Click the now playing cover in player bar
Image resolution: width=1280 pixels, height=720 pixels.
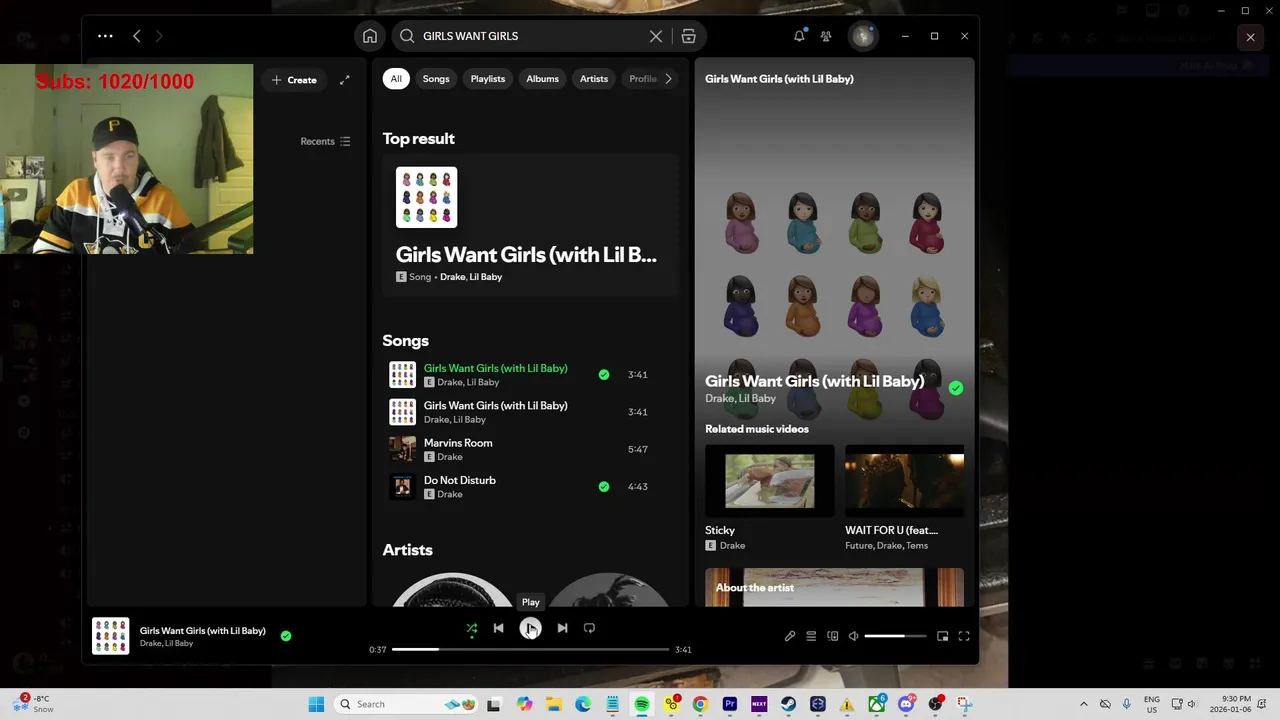pyautogui.click(x=111, y=636)
